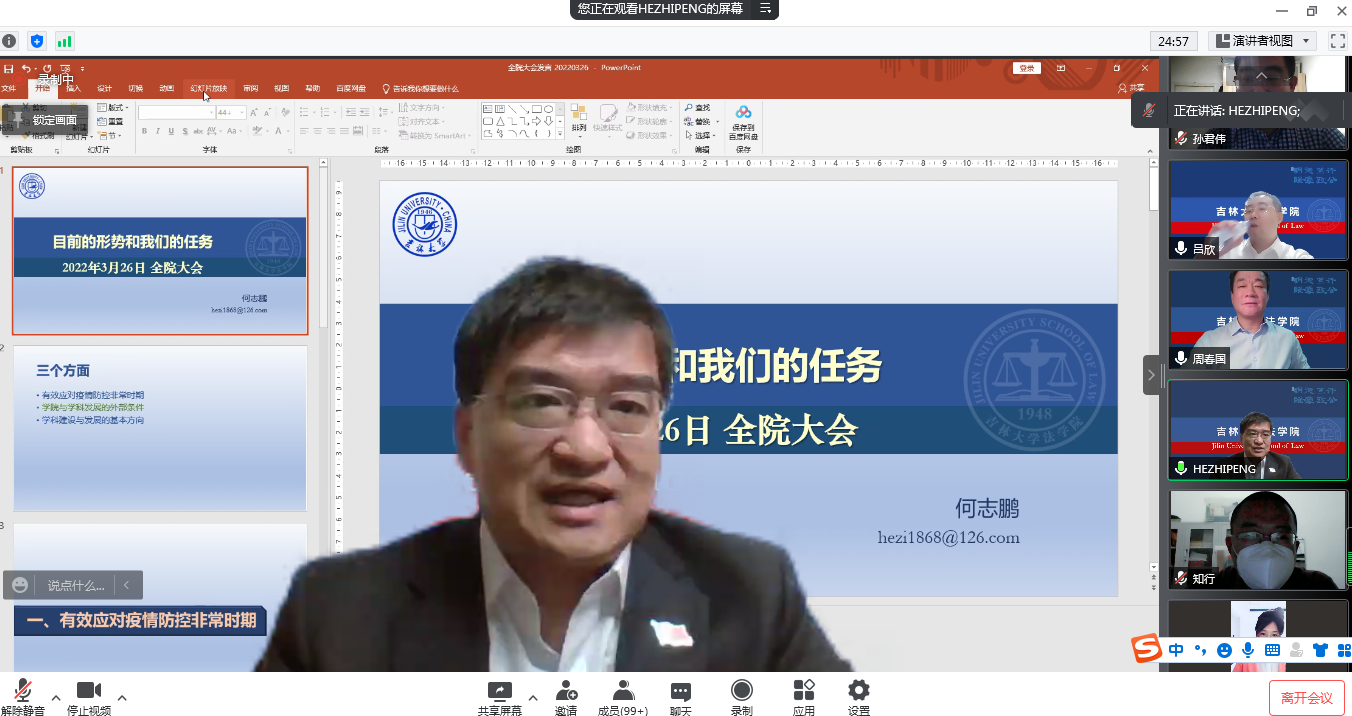The height and width of the screenshot is (716, 1352).
Task: Open the screen-share banner menu icon
Action: 765,9
